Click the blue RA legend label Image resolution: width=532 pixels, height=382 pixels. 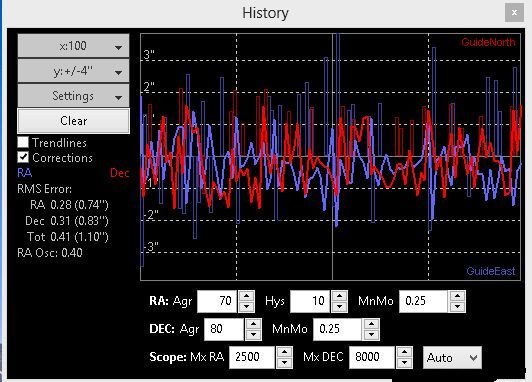[25, 173]
